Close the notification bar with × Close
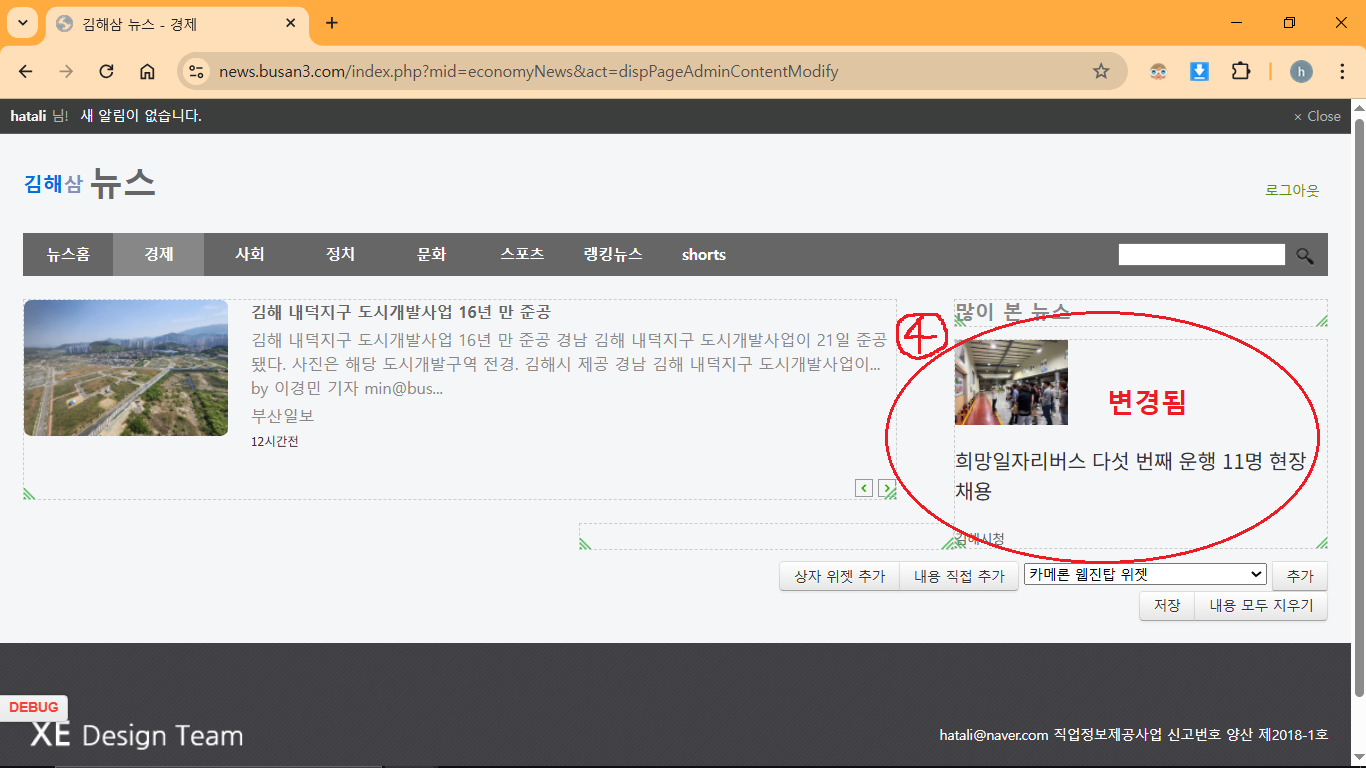This screenshot has height=768, width=1366. (1317, 116)
